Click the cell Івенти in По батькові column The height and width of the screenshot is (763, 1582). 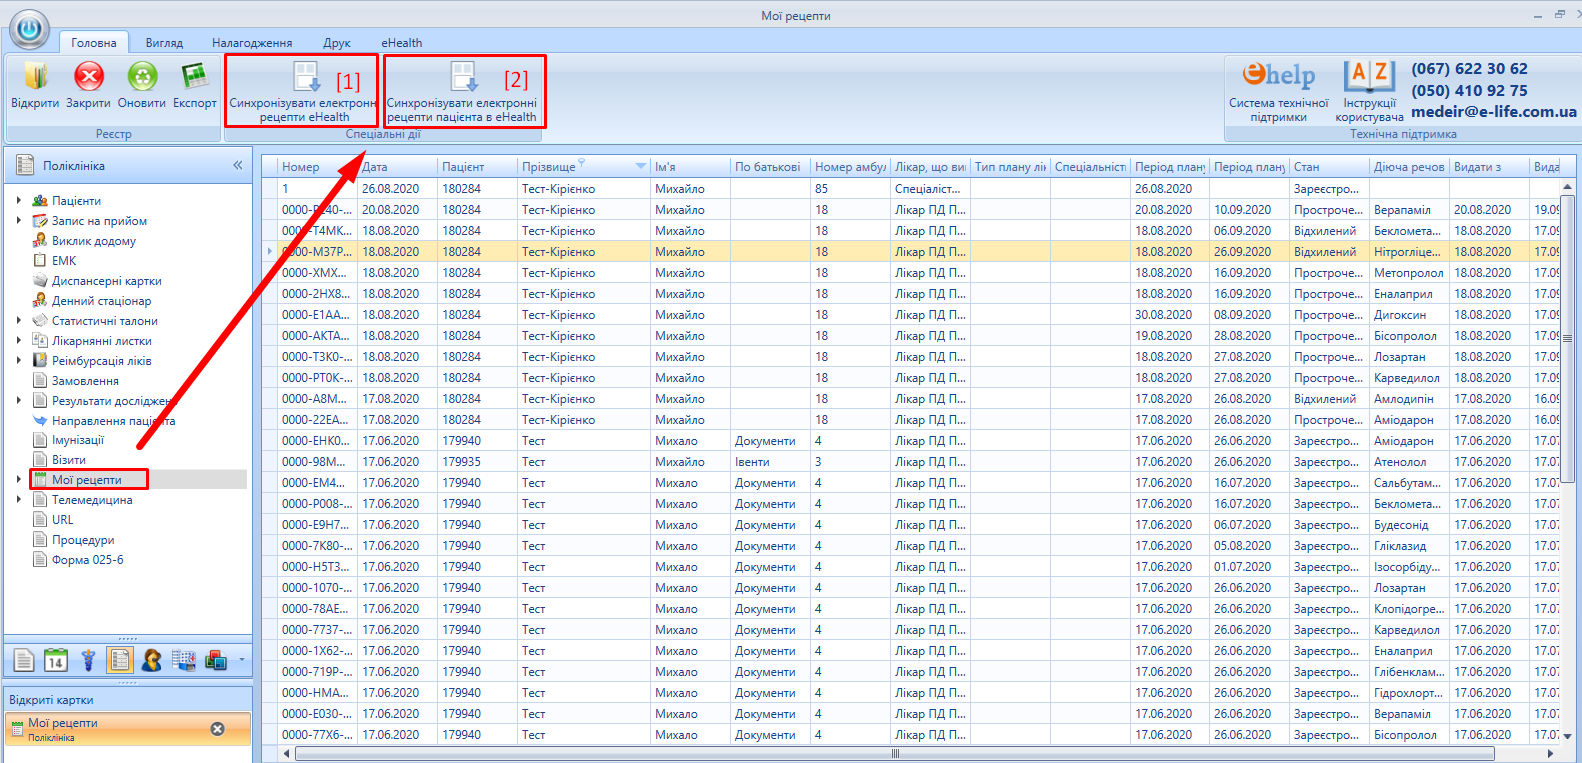tap(769, 462)
